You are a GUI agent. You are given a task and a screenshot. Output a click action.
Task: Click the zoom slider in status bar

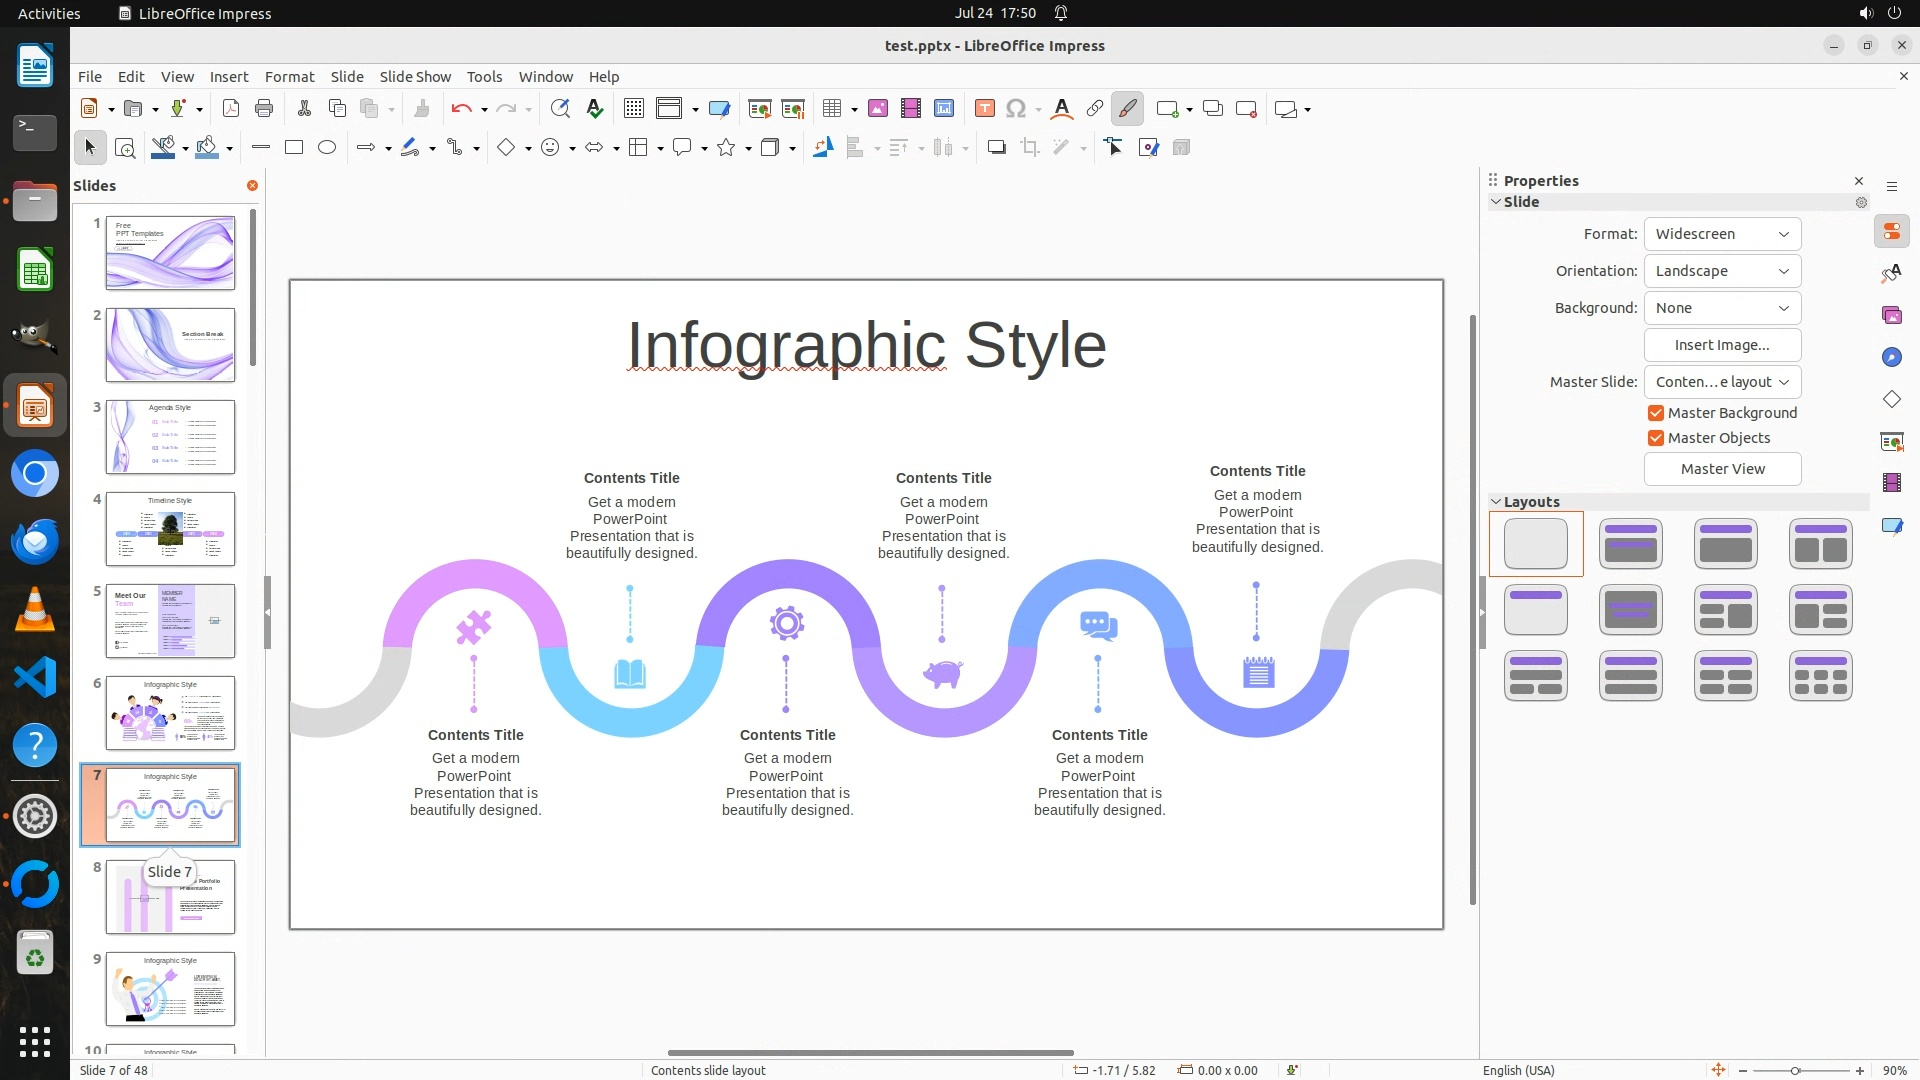(x=1795, y=1071)
